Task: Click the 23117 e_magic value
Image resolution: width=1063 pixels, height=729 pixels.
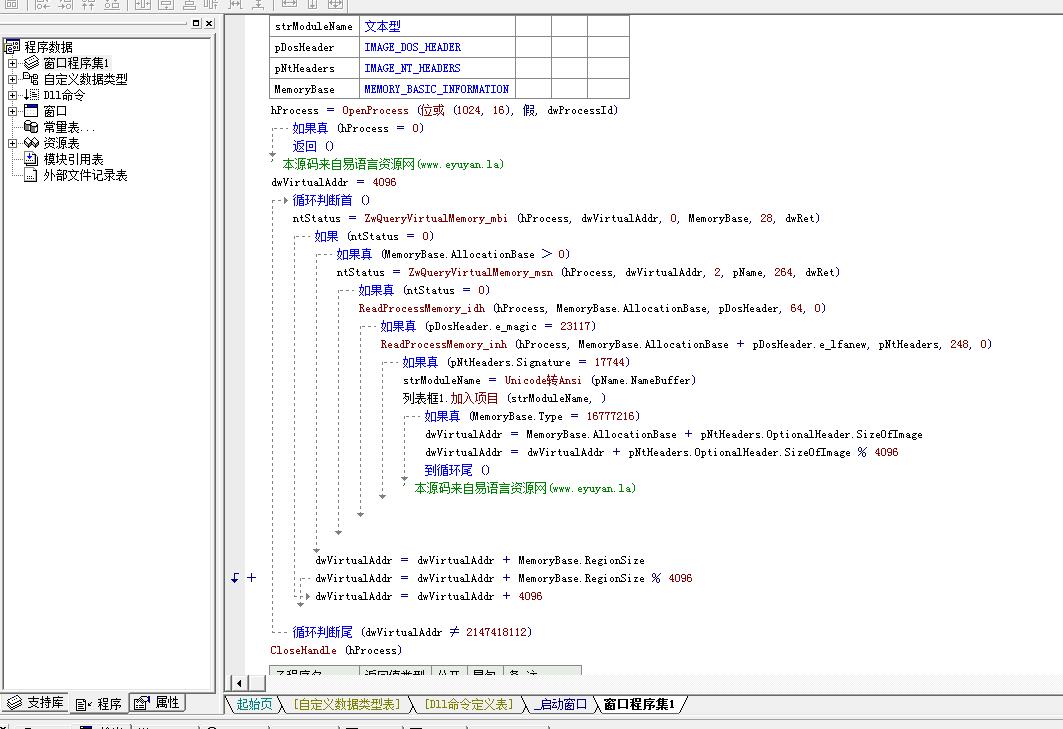Action: click(x=575, y=326)
